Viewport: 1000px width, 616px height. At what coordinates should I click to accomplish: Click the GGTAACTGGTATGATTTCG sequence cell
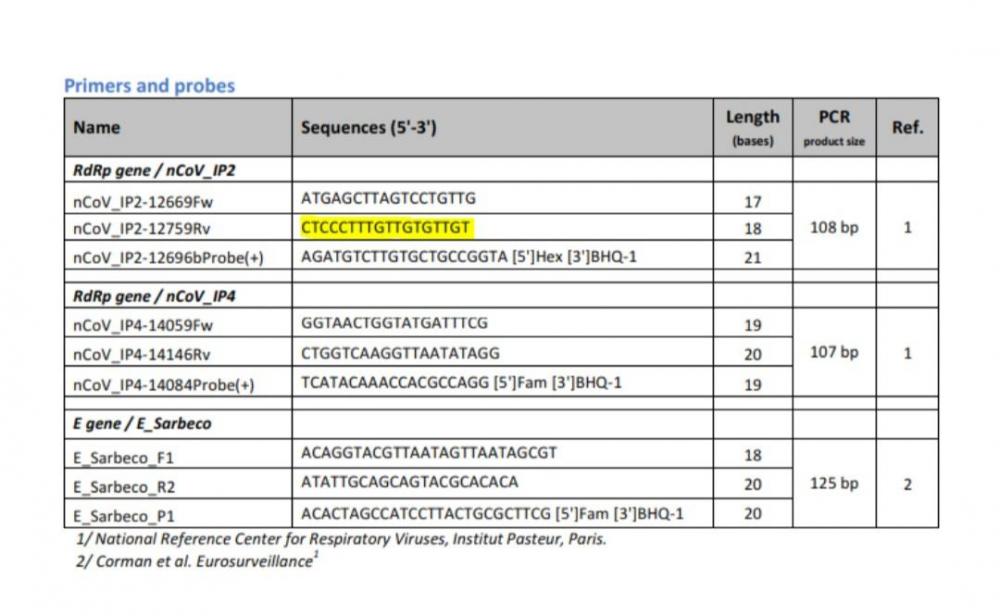point(394,324)
